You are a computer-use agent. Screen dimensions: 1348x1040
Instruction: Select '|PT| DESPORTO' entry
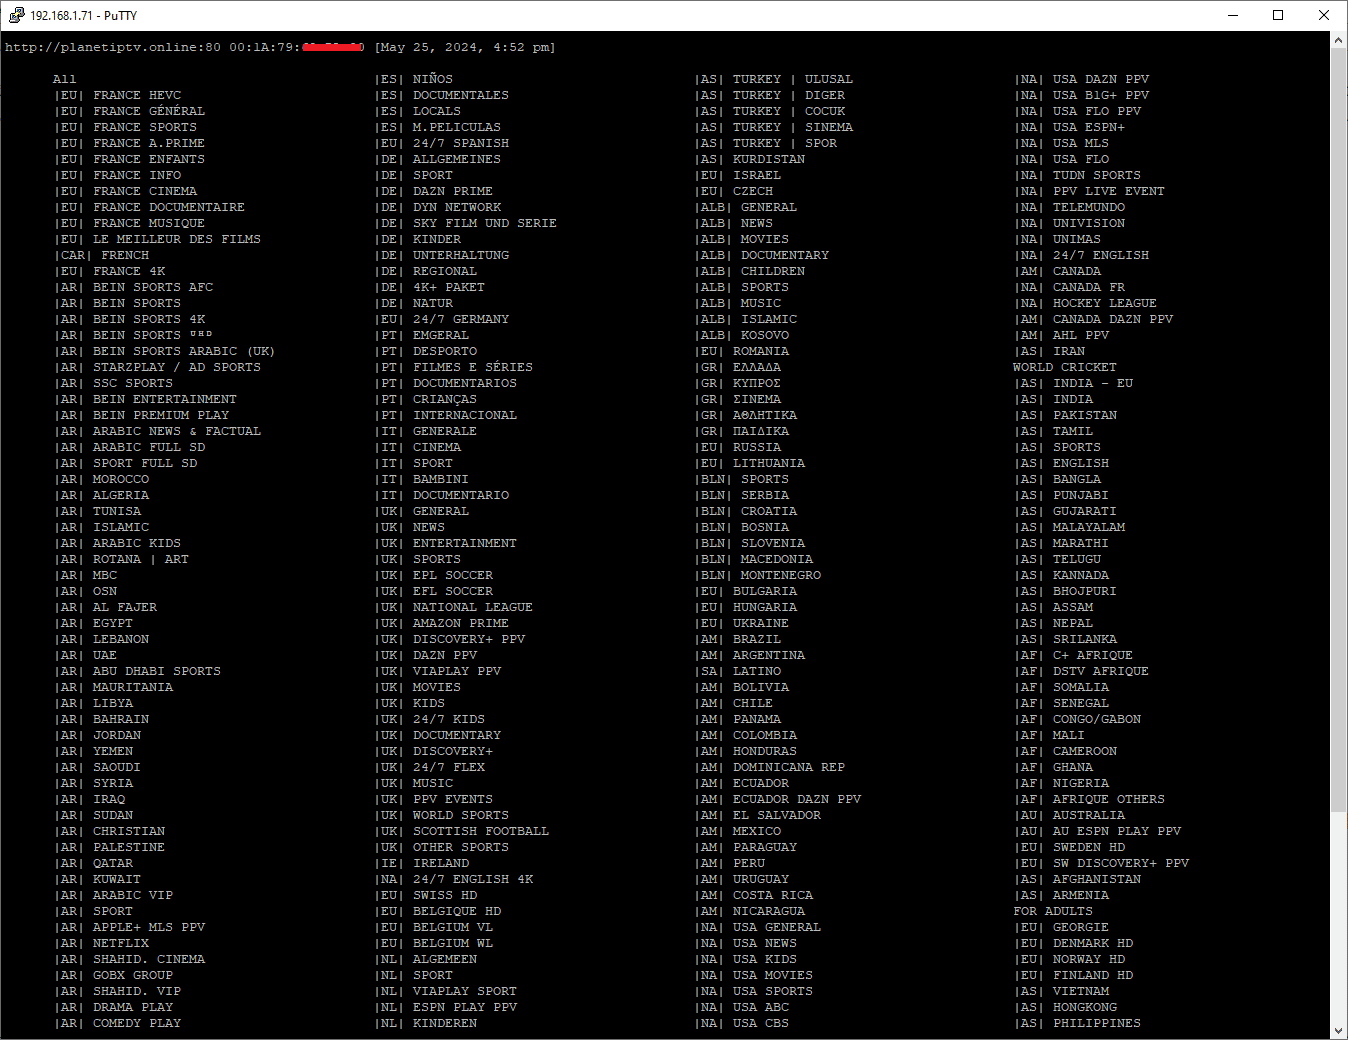coord(426,351)
